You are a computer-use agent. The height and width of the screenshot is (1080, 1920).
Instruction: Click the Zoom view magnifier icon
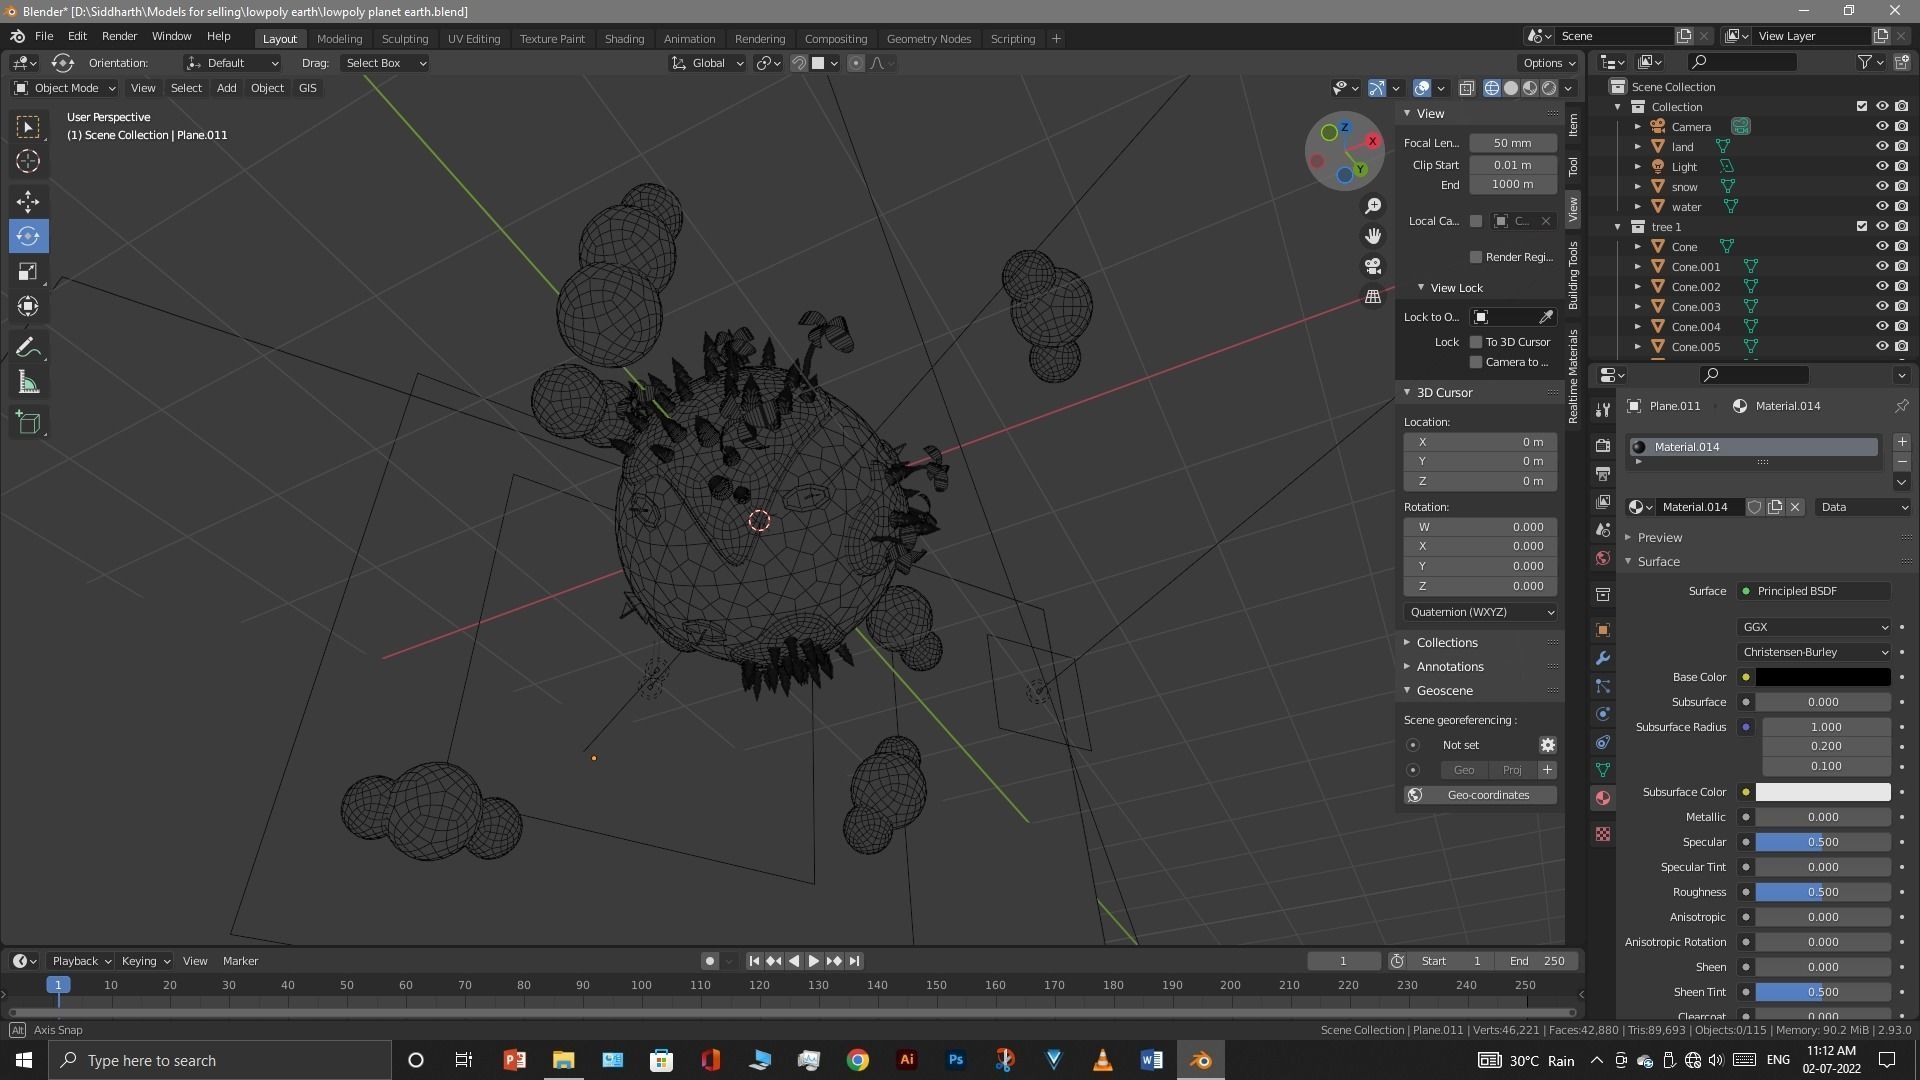(x=1373, y=205)
